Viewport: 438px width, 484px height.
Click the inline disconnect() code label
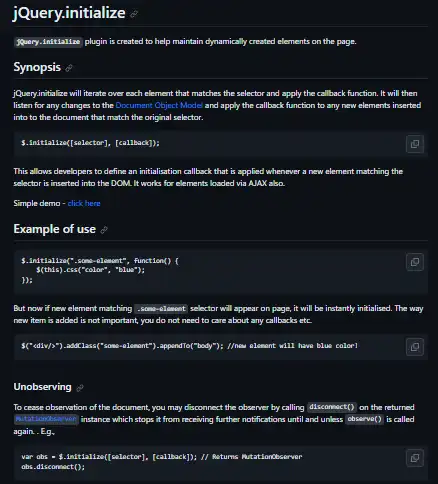point(332,407)
